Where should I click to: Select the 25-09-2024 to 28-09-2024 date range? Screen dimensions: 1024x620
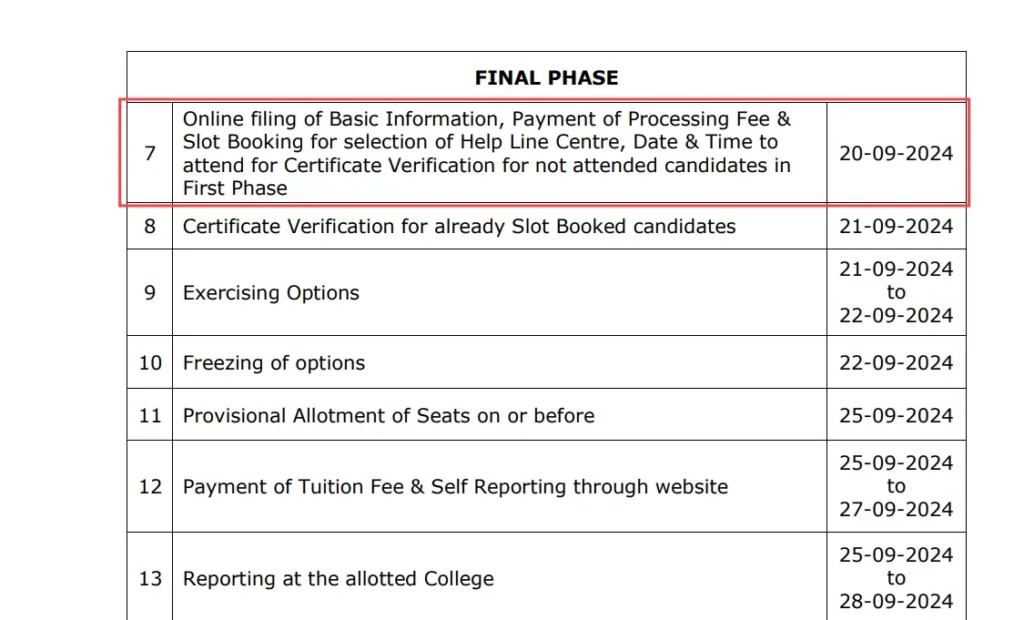tap(896, 578)
